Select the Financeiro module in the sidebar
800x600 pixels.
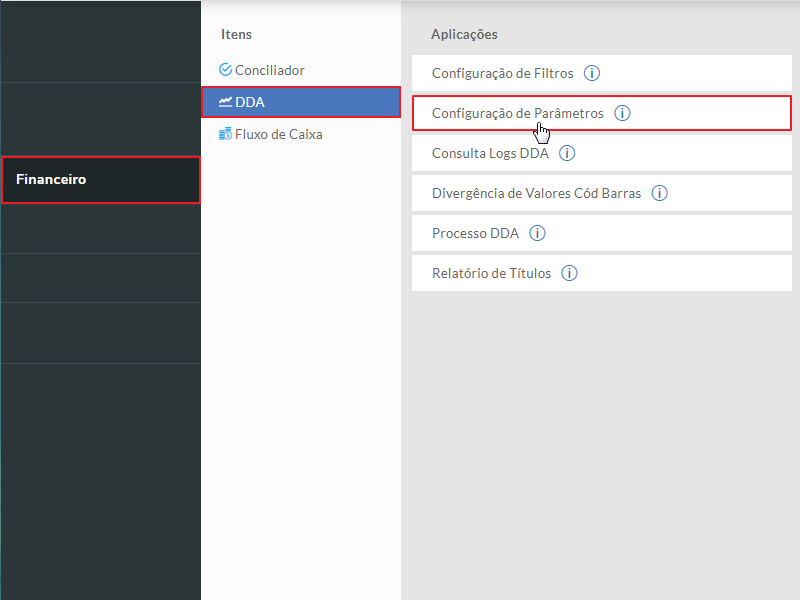tap(51, 180)
